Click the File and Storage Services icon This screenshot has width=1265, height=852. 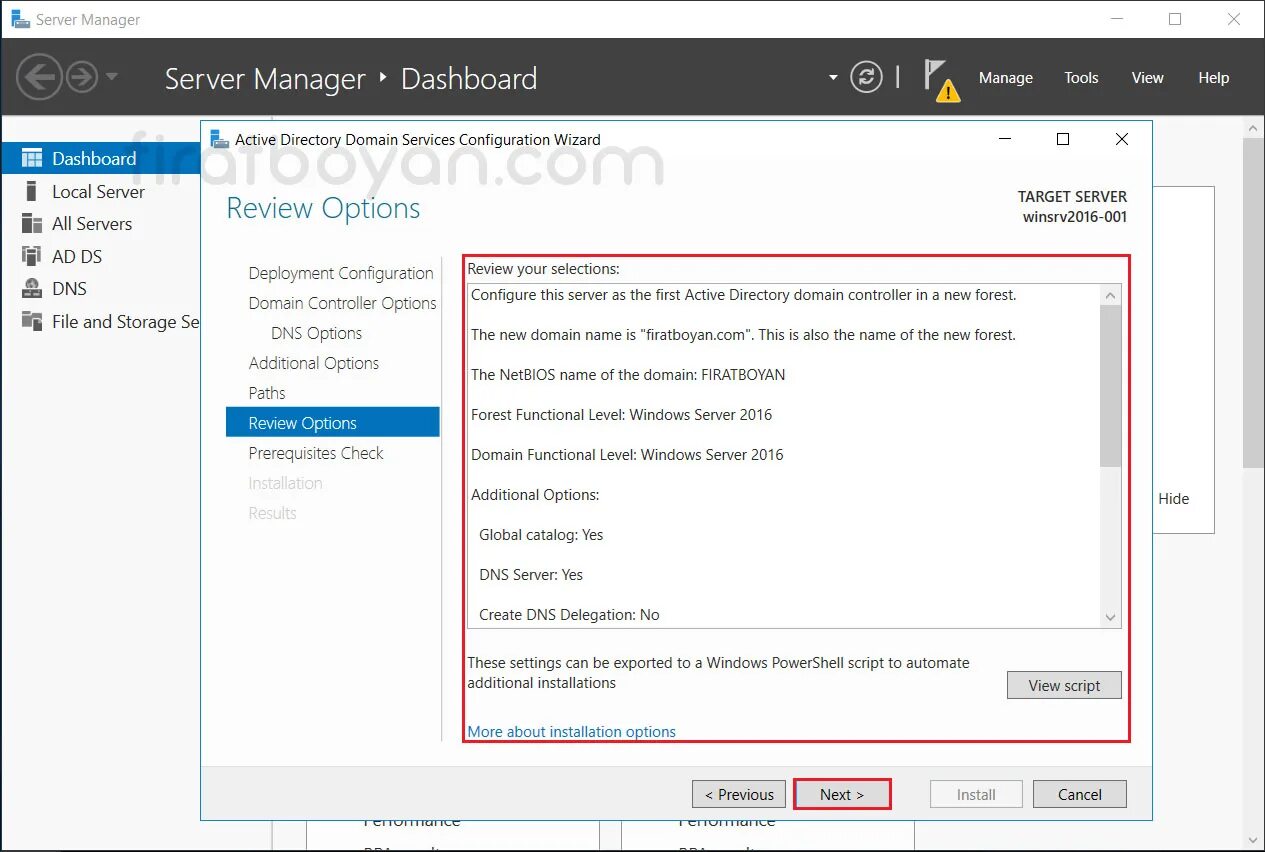(x=32, y=321)
